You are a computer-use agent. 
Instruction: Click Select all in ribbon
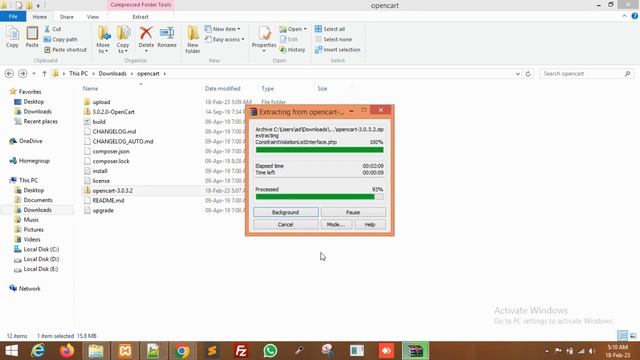point(330,29)
